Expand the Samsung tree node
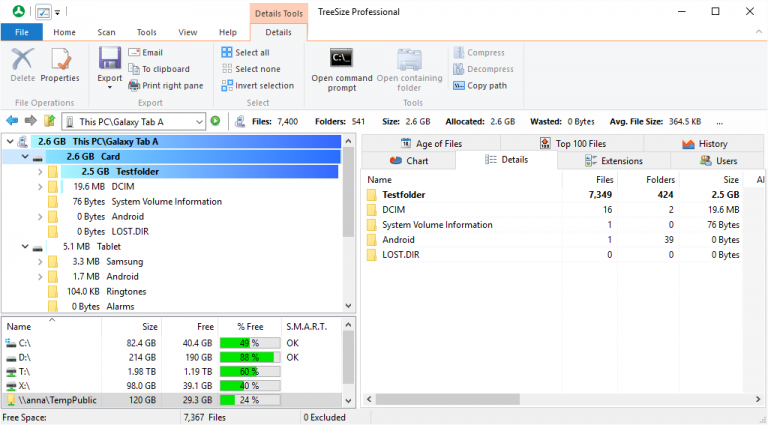The image size is (768, 425). 40,262
